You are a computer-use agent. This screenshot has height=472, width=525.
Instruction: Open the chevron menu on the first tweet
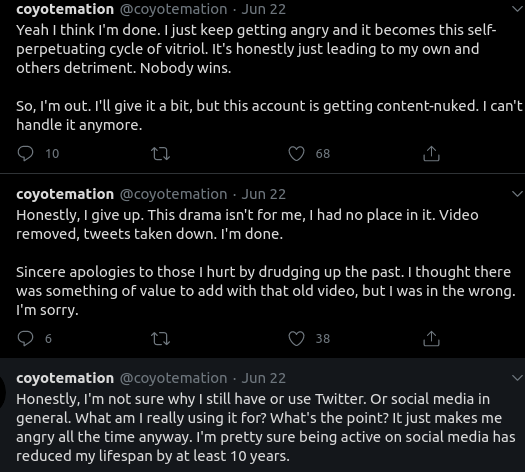coord(518,9)
